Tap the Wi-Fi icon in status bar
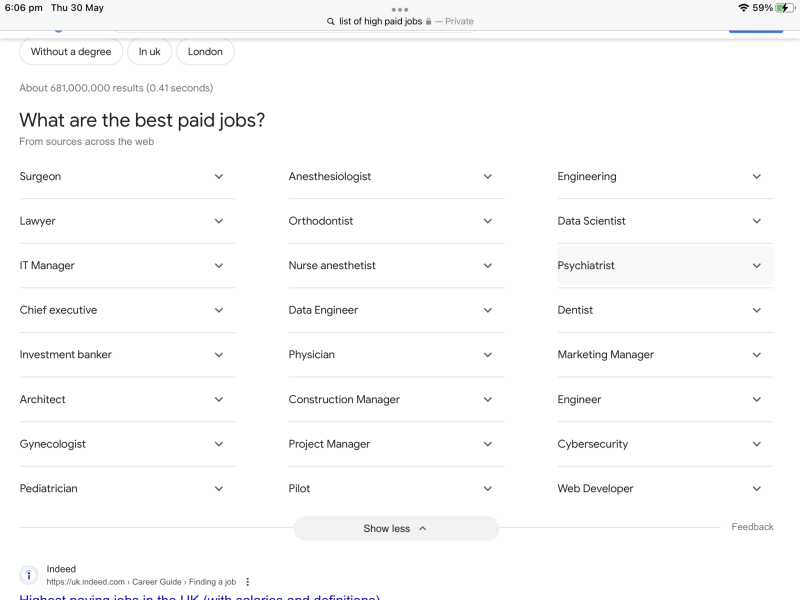This screenshot has width=800, height=600. click(x=743, y=8)
